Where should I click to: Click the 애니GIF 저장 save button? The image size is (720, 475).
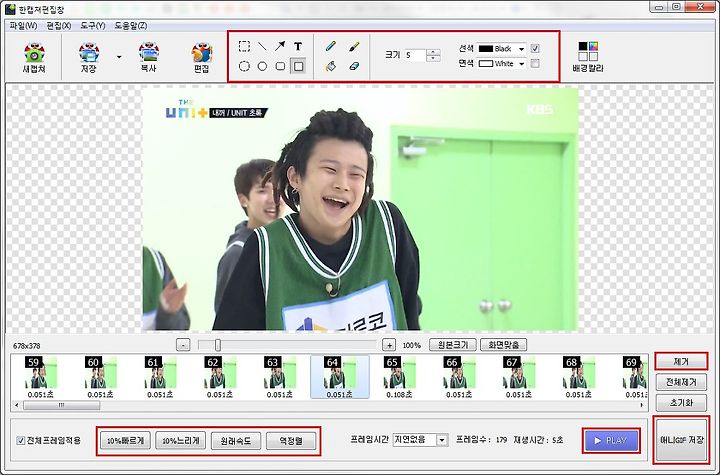(x=681, y=440)
